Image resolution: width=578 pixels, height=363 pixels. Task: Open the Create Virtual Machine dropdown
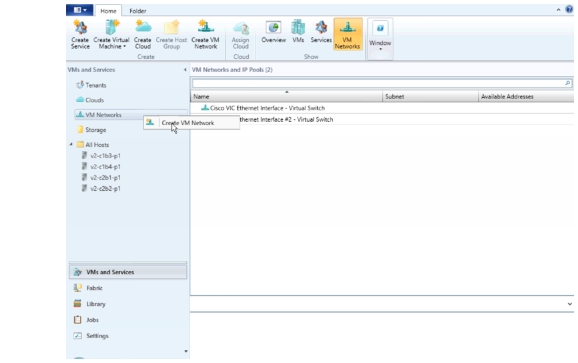pos(111,35)
